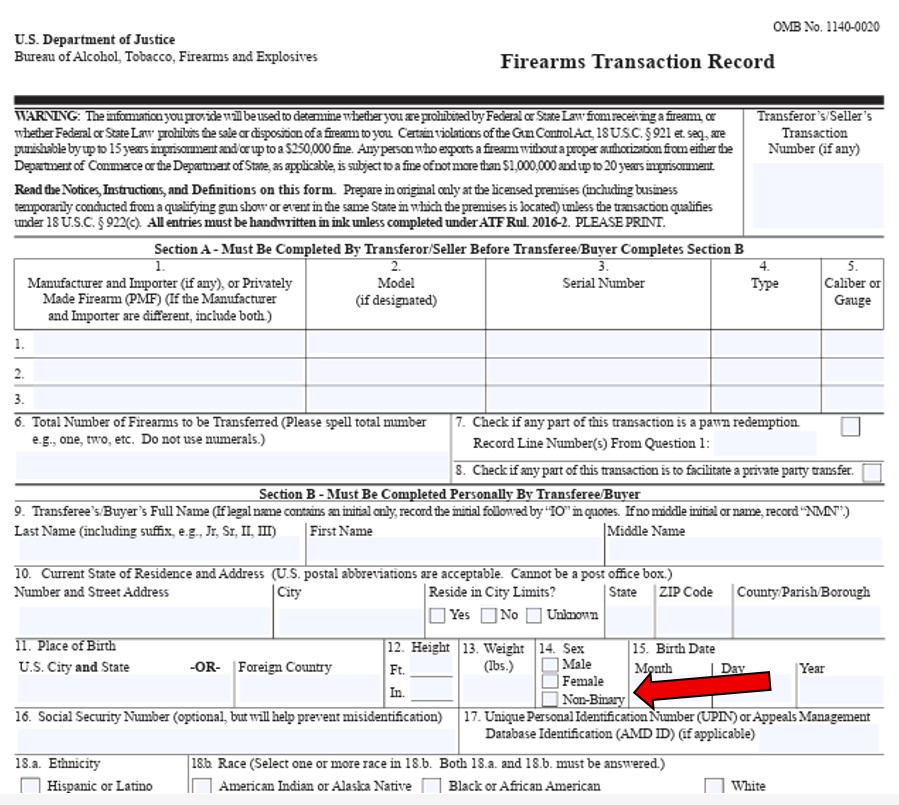Click the Transferor's Transaction Number field
Viewport: 899px width, 805px height.
tap(817, 195)
